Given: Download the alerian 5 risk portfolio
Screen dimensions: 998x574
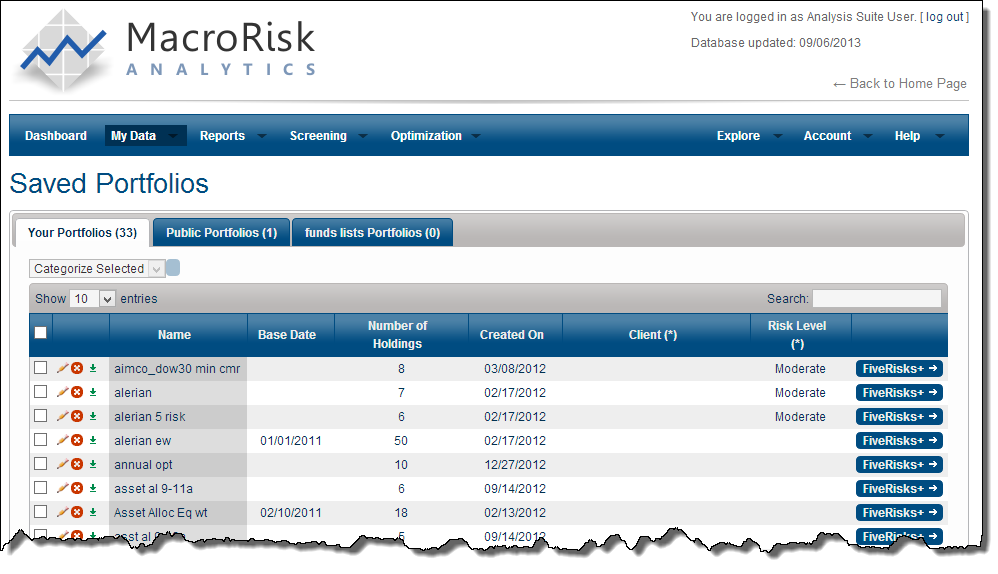Looking at the screenshot, I should click(x=93, y=417).
